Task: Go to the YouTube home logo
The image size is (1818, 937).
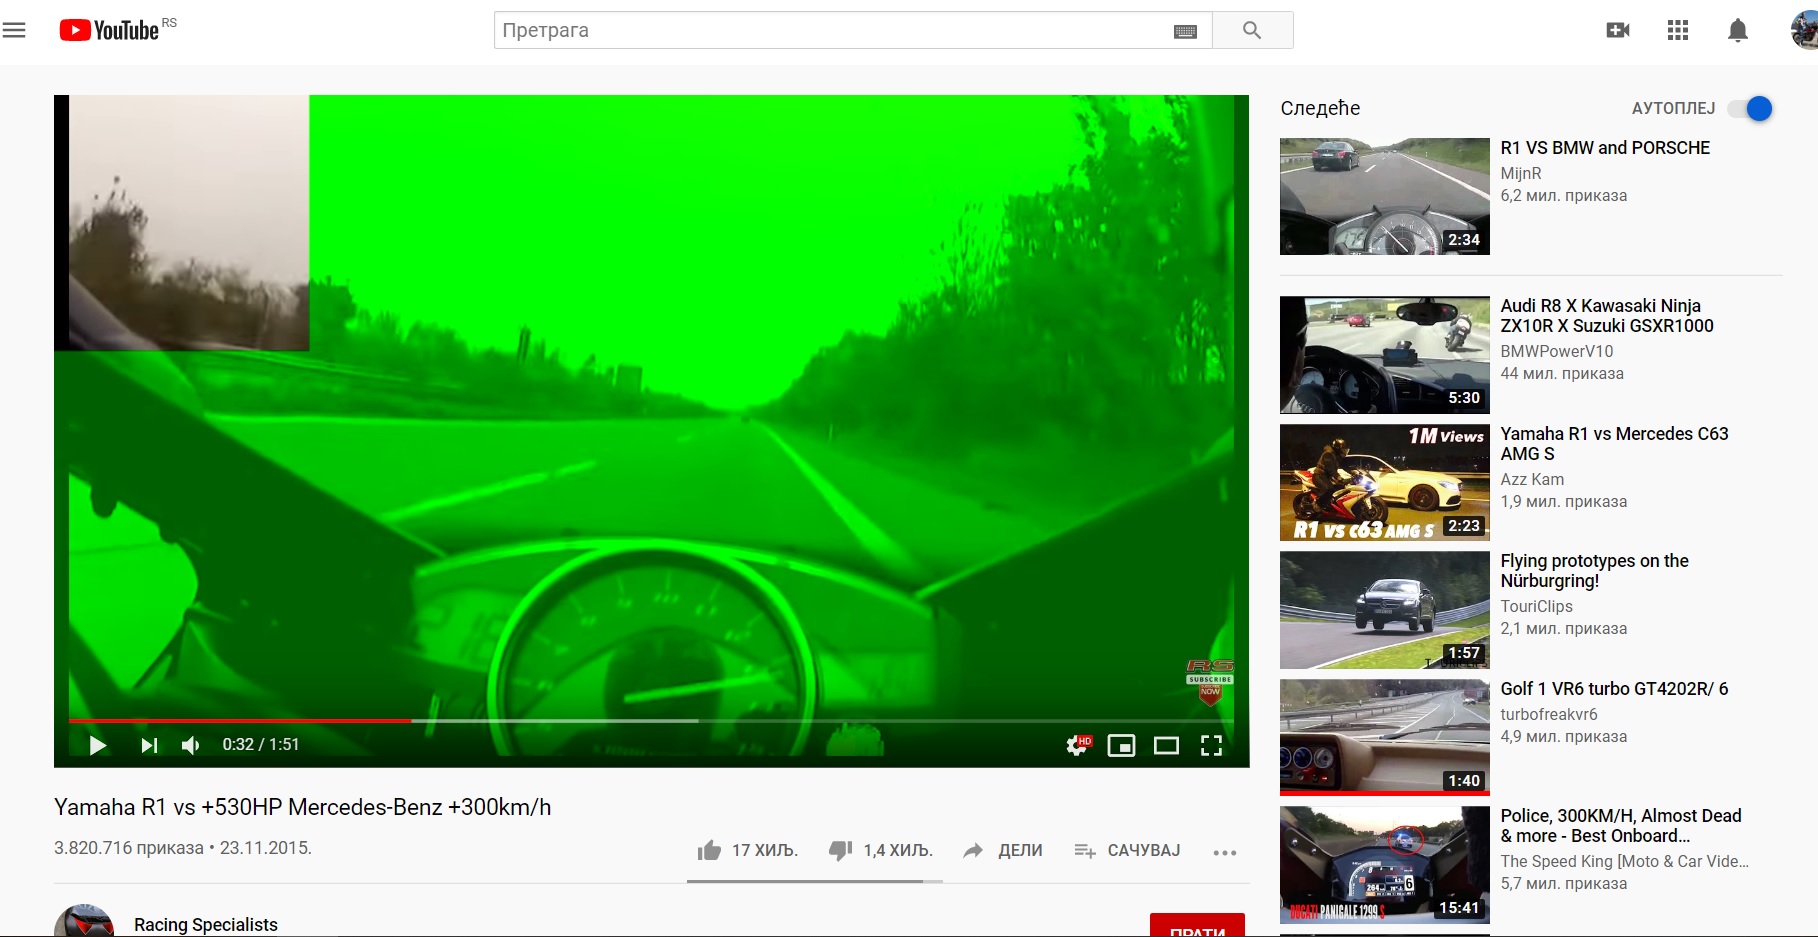Action: coord(109,30)
